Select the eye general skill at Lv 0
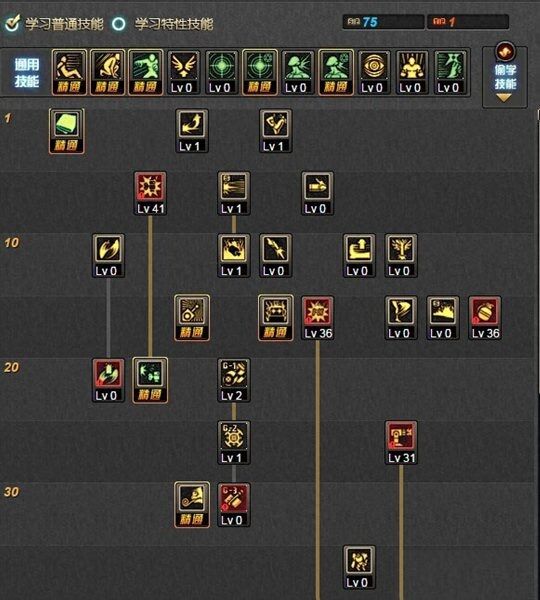Image resolution: width=540 pixels, height=600 pixels. (x=374, y=72)
